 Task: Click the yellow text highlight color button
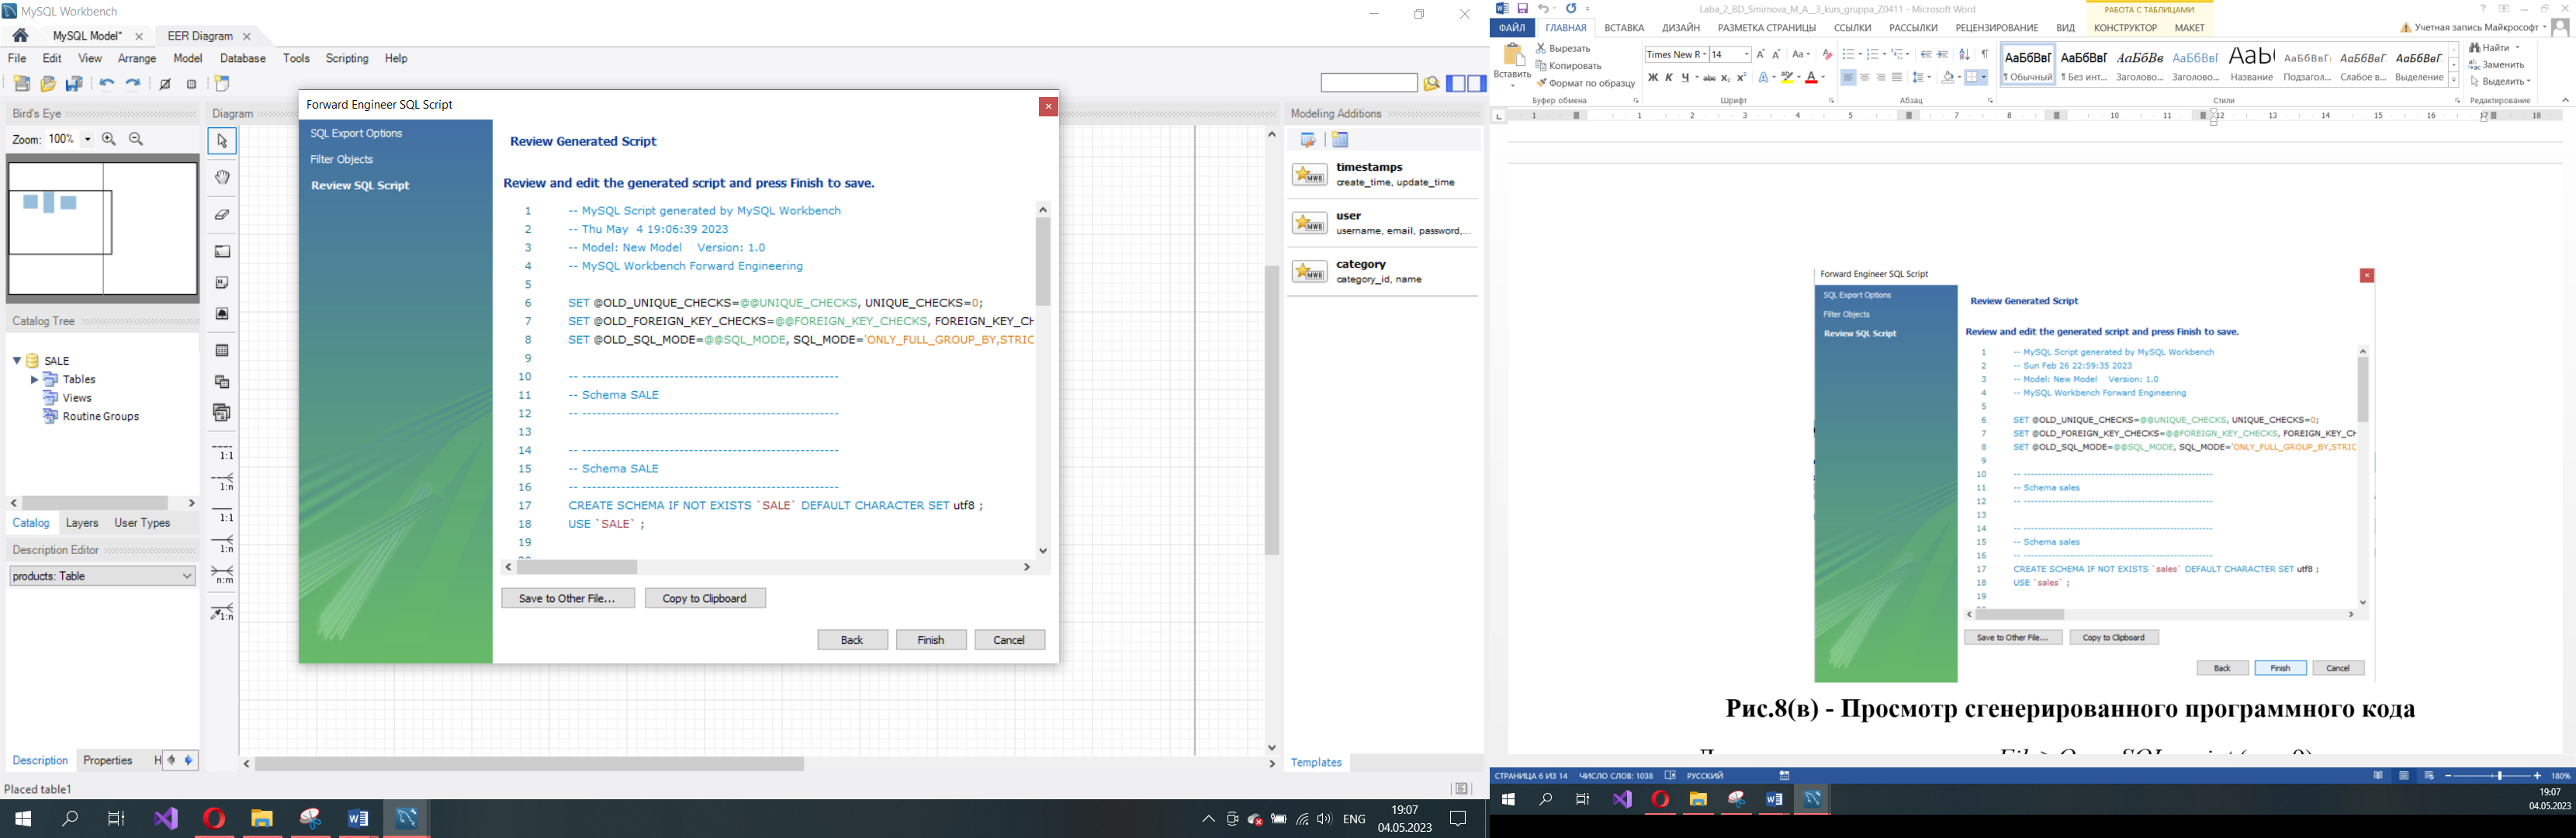point(1786,77)
